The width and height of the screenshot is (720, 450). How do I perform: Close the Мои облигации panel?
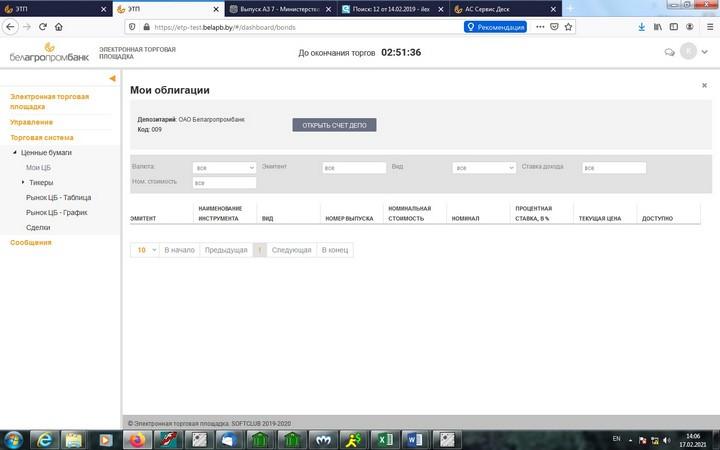[x=704, y=86]
